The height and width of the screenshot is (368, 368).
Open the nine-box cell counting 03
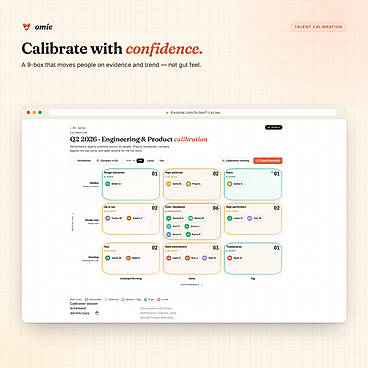pos(192,259)
